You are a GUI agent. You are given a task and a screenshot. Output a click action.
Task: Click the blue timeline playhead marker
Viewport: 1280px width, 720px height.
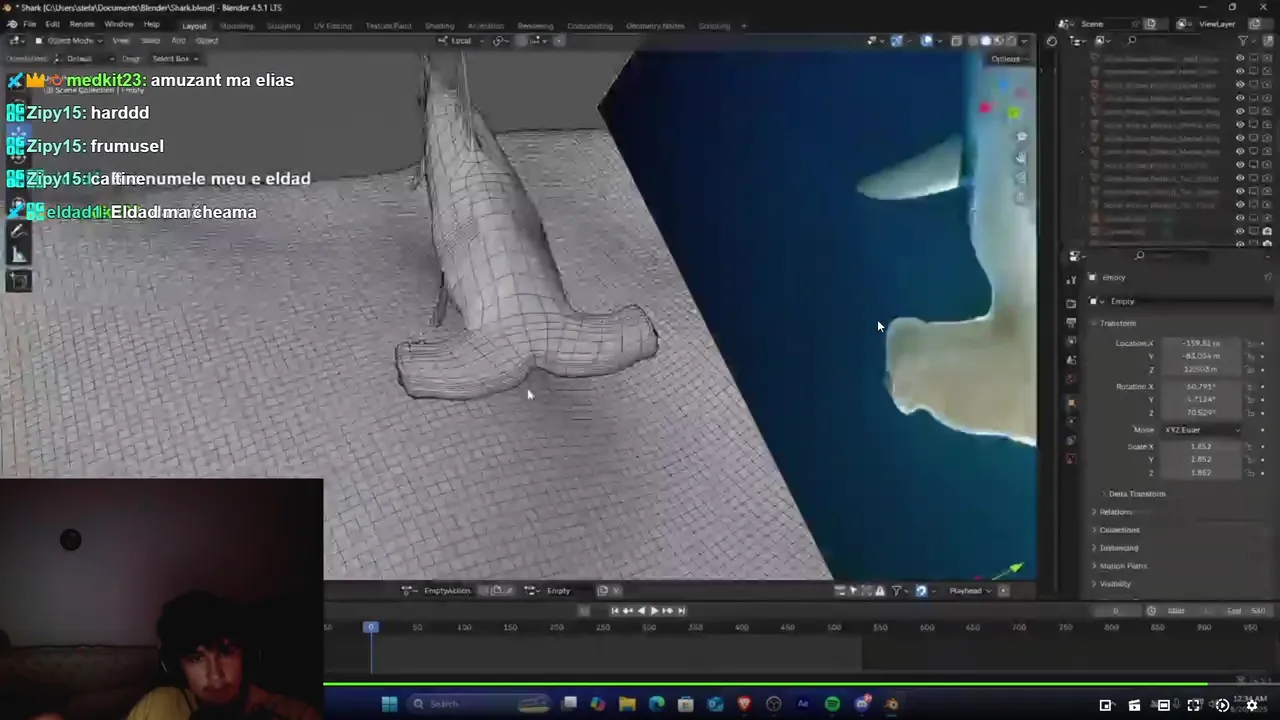371,627
